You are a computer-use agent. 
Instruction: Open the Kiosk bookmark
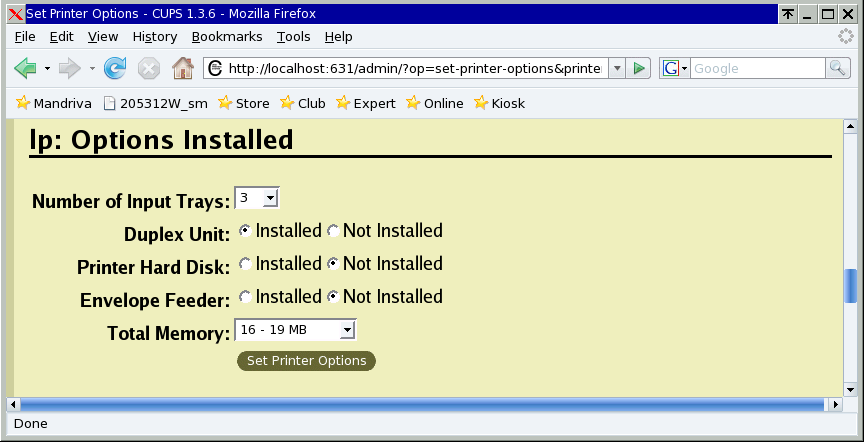[x=499, y=103]
